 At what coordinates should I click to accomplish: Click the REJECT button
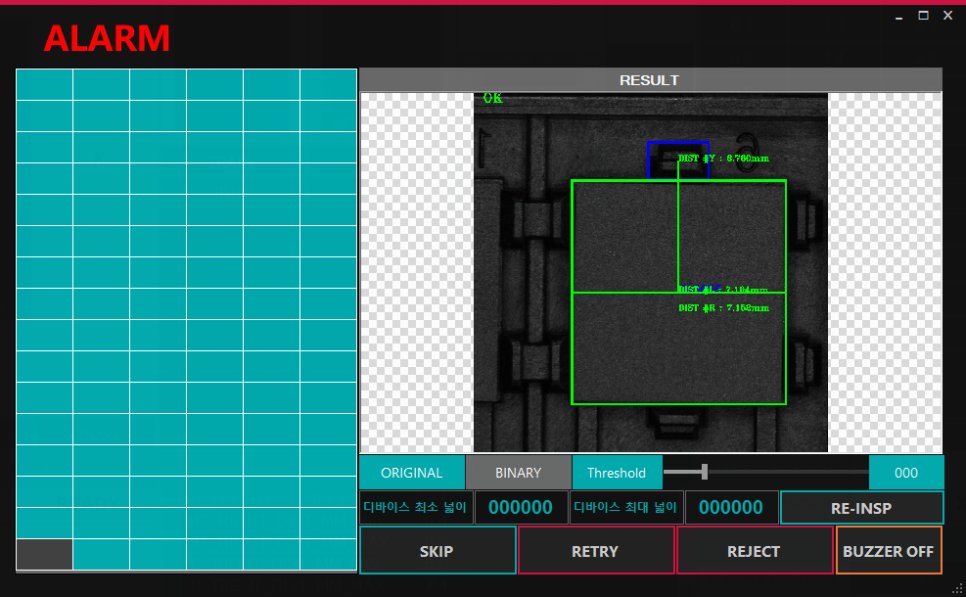pyautogui.click(x=754, y=551)
